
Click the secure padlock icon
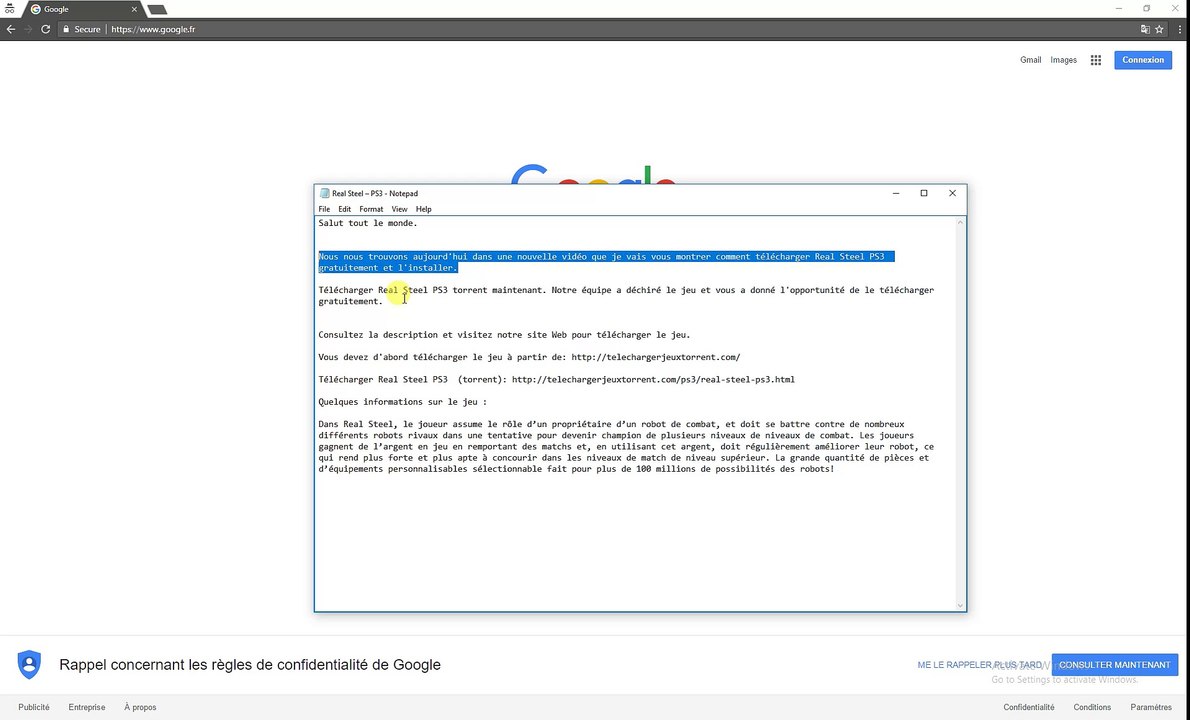pyautogui.click(x=66, y=30)
